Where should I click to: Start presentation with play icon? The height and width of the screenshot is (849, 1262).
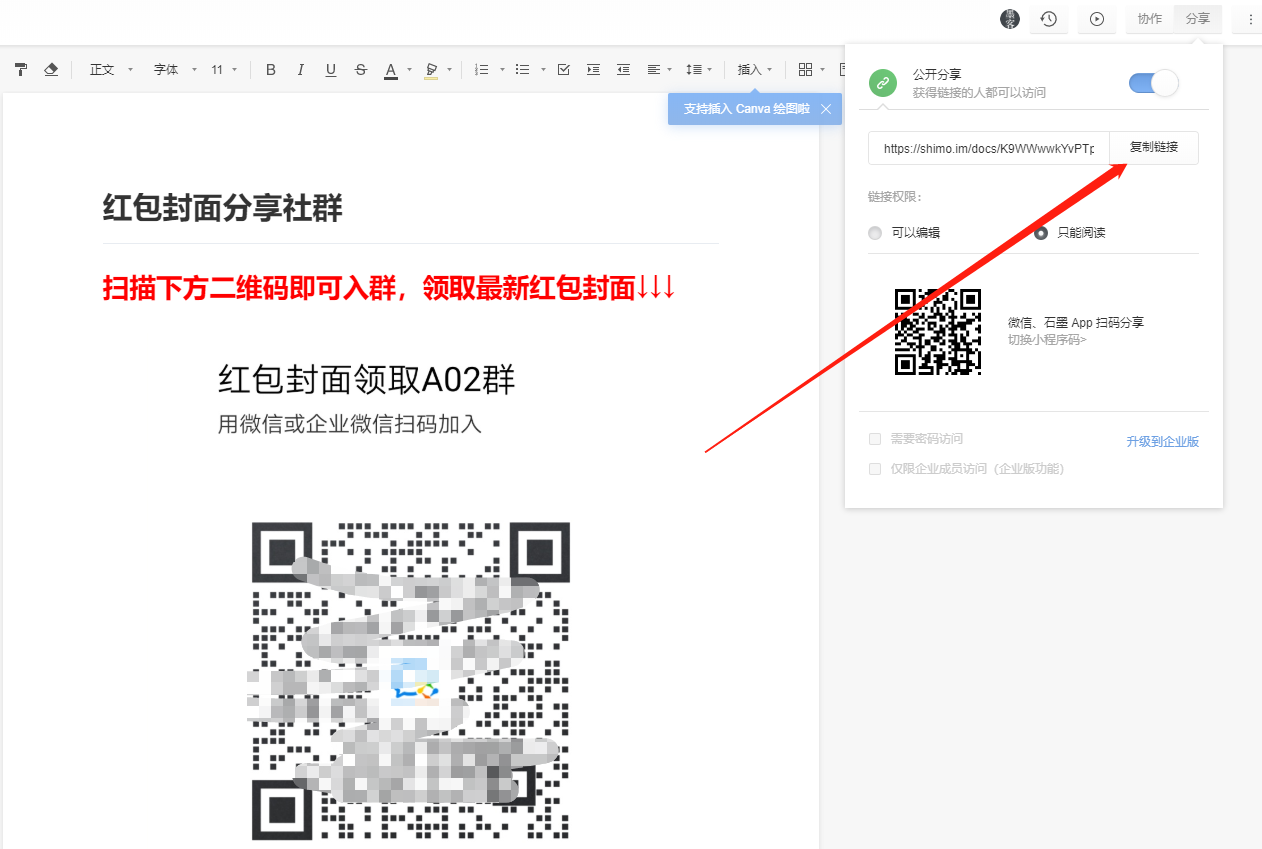pos(1097,19)
